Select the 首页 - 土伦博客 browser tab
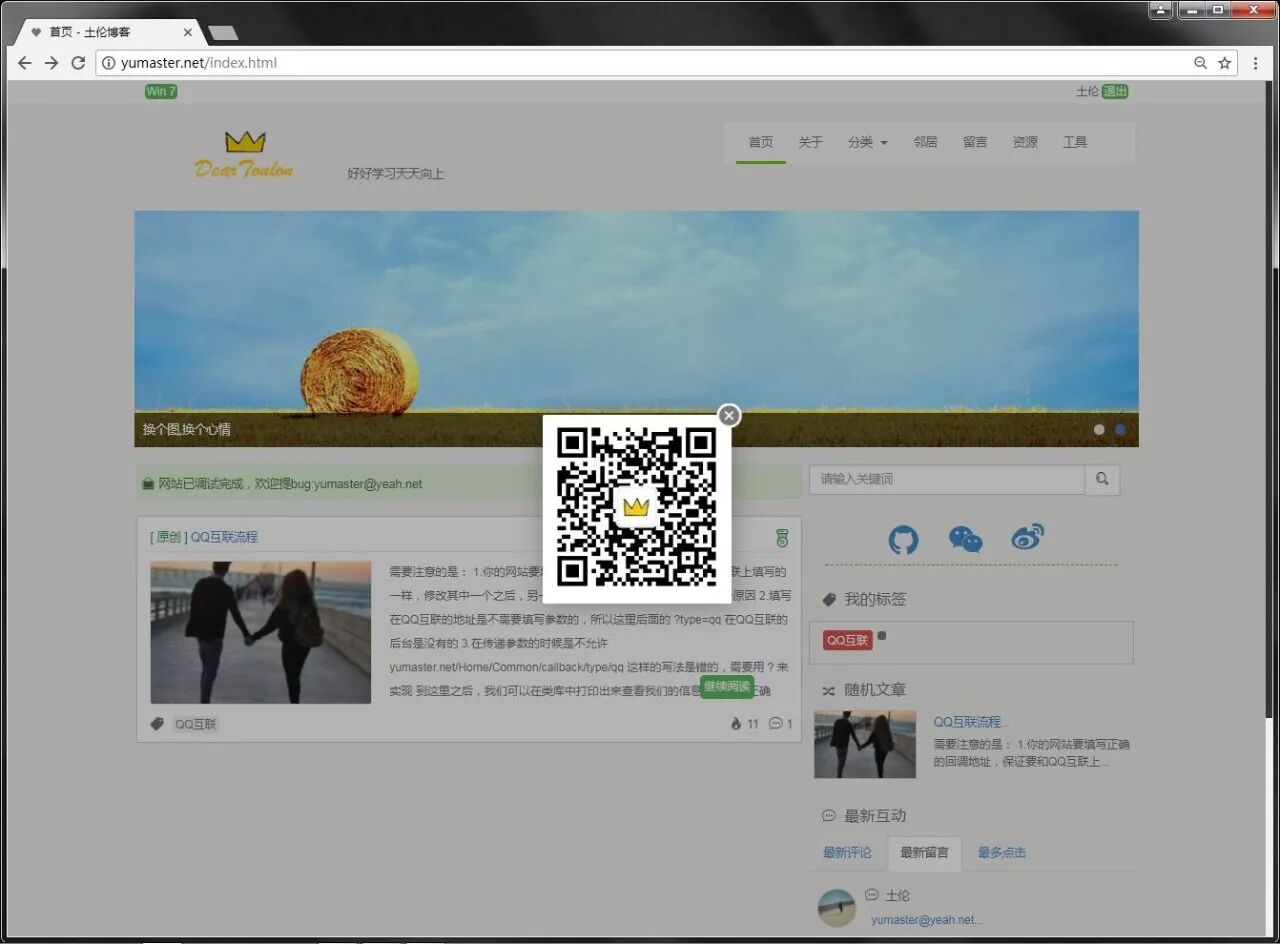 (108, 32)
